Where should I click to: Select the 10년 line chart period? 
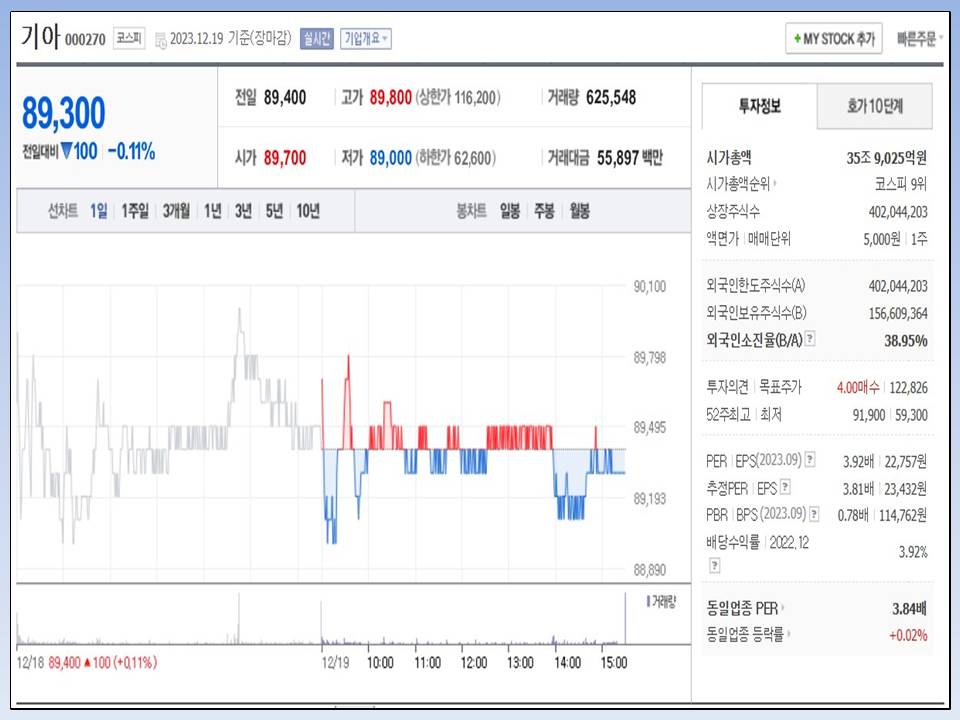308,211
